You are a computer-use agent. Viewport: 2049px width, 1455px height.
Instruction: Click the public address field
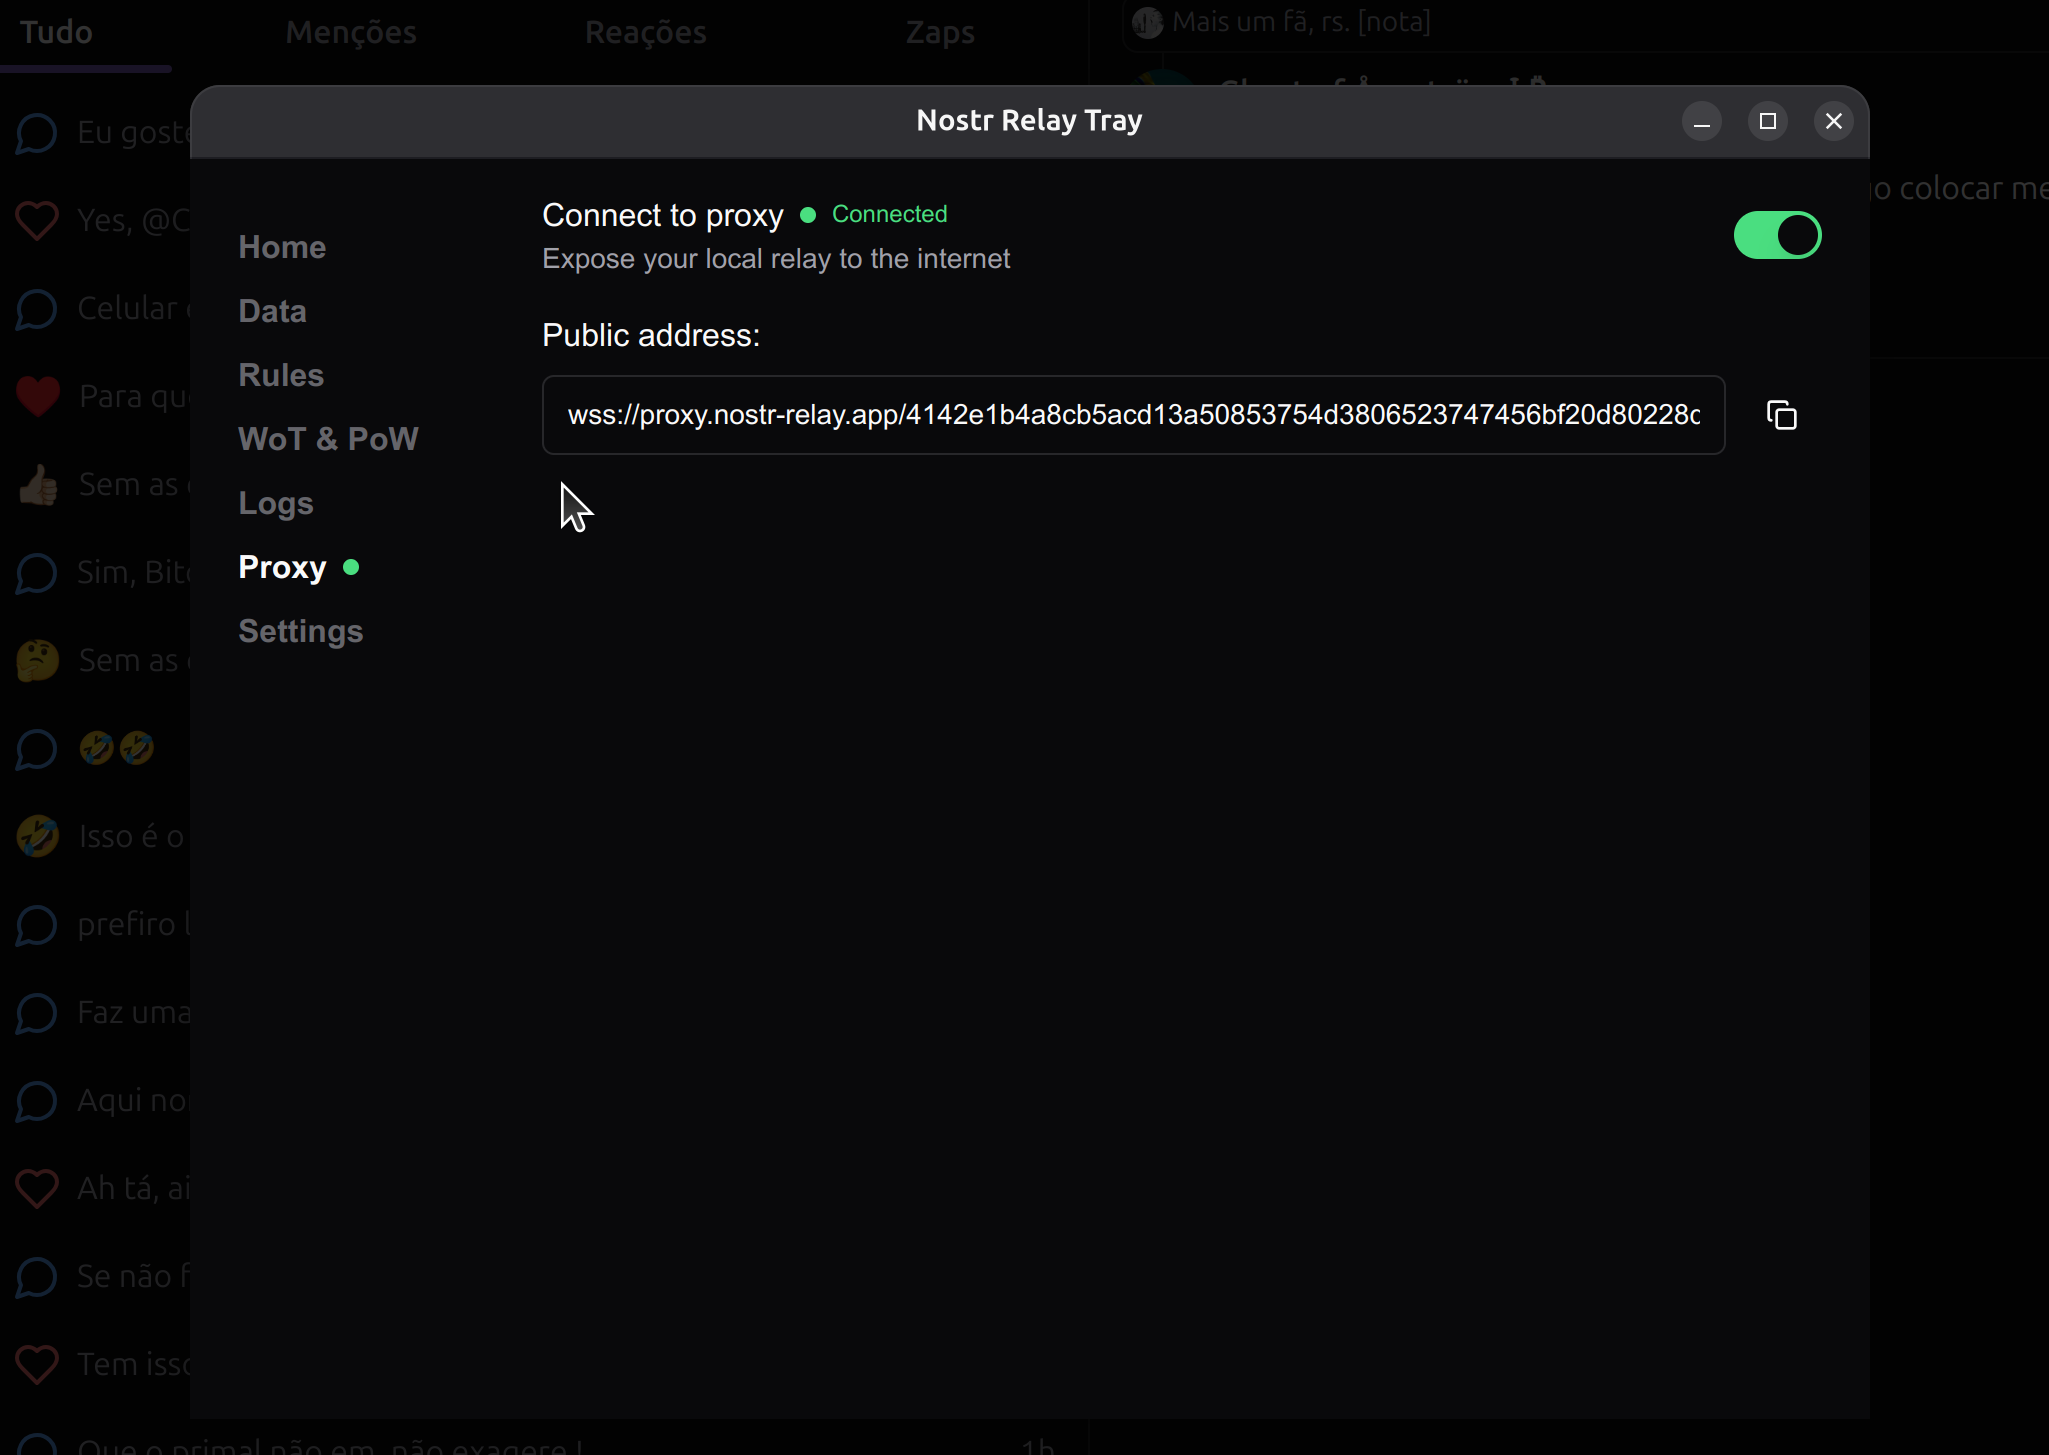pos(1133,415)
